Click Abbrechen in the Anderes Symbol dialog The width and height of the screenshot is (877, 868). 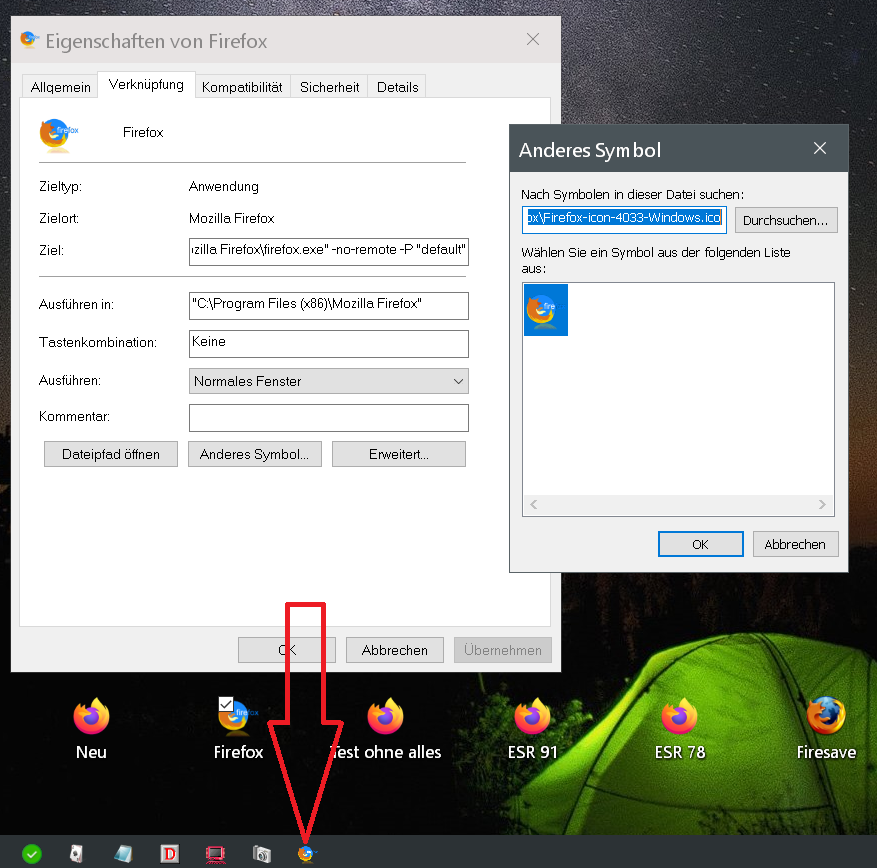[795, 544]
